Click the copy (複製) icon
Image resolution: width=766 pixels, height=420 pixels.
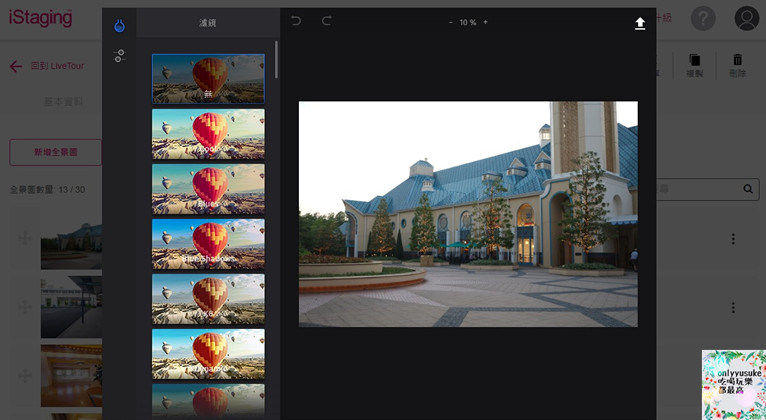point(695,62)
